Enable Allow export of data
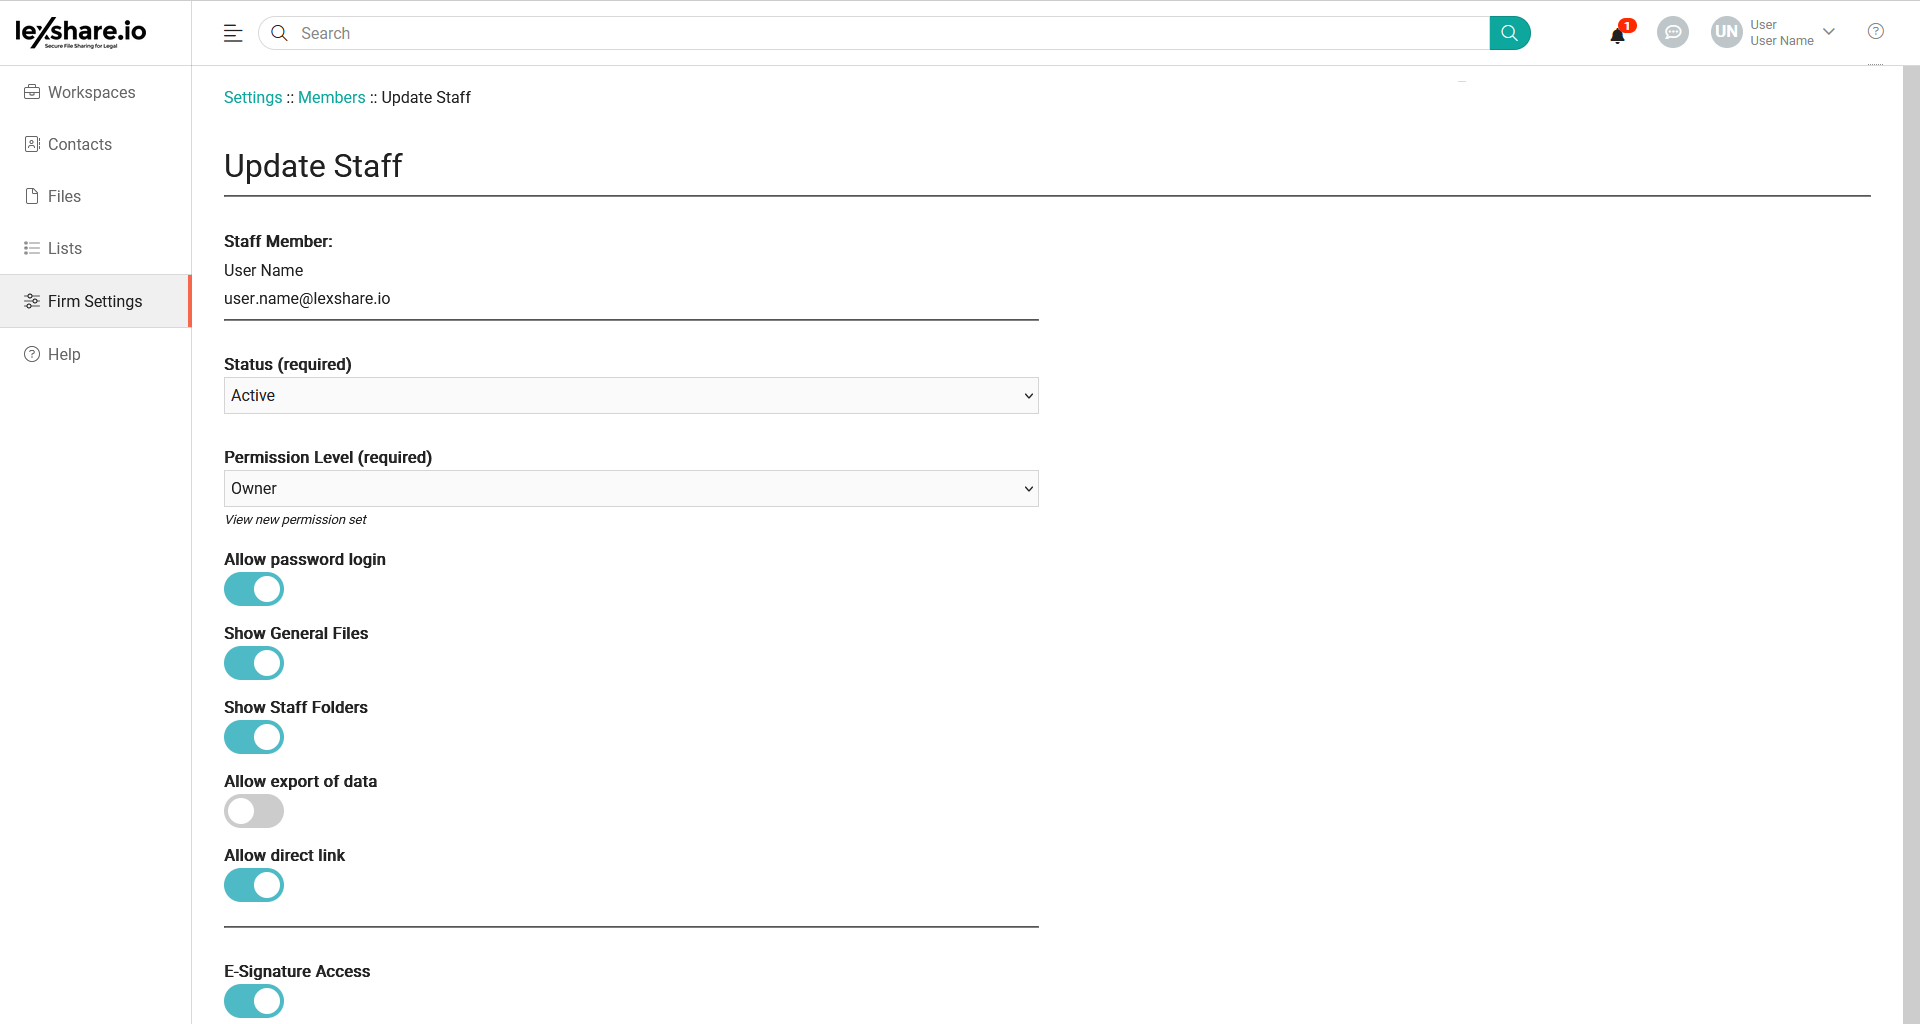The height and width of the screenshot is (1024, 1920). [254, 811]
